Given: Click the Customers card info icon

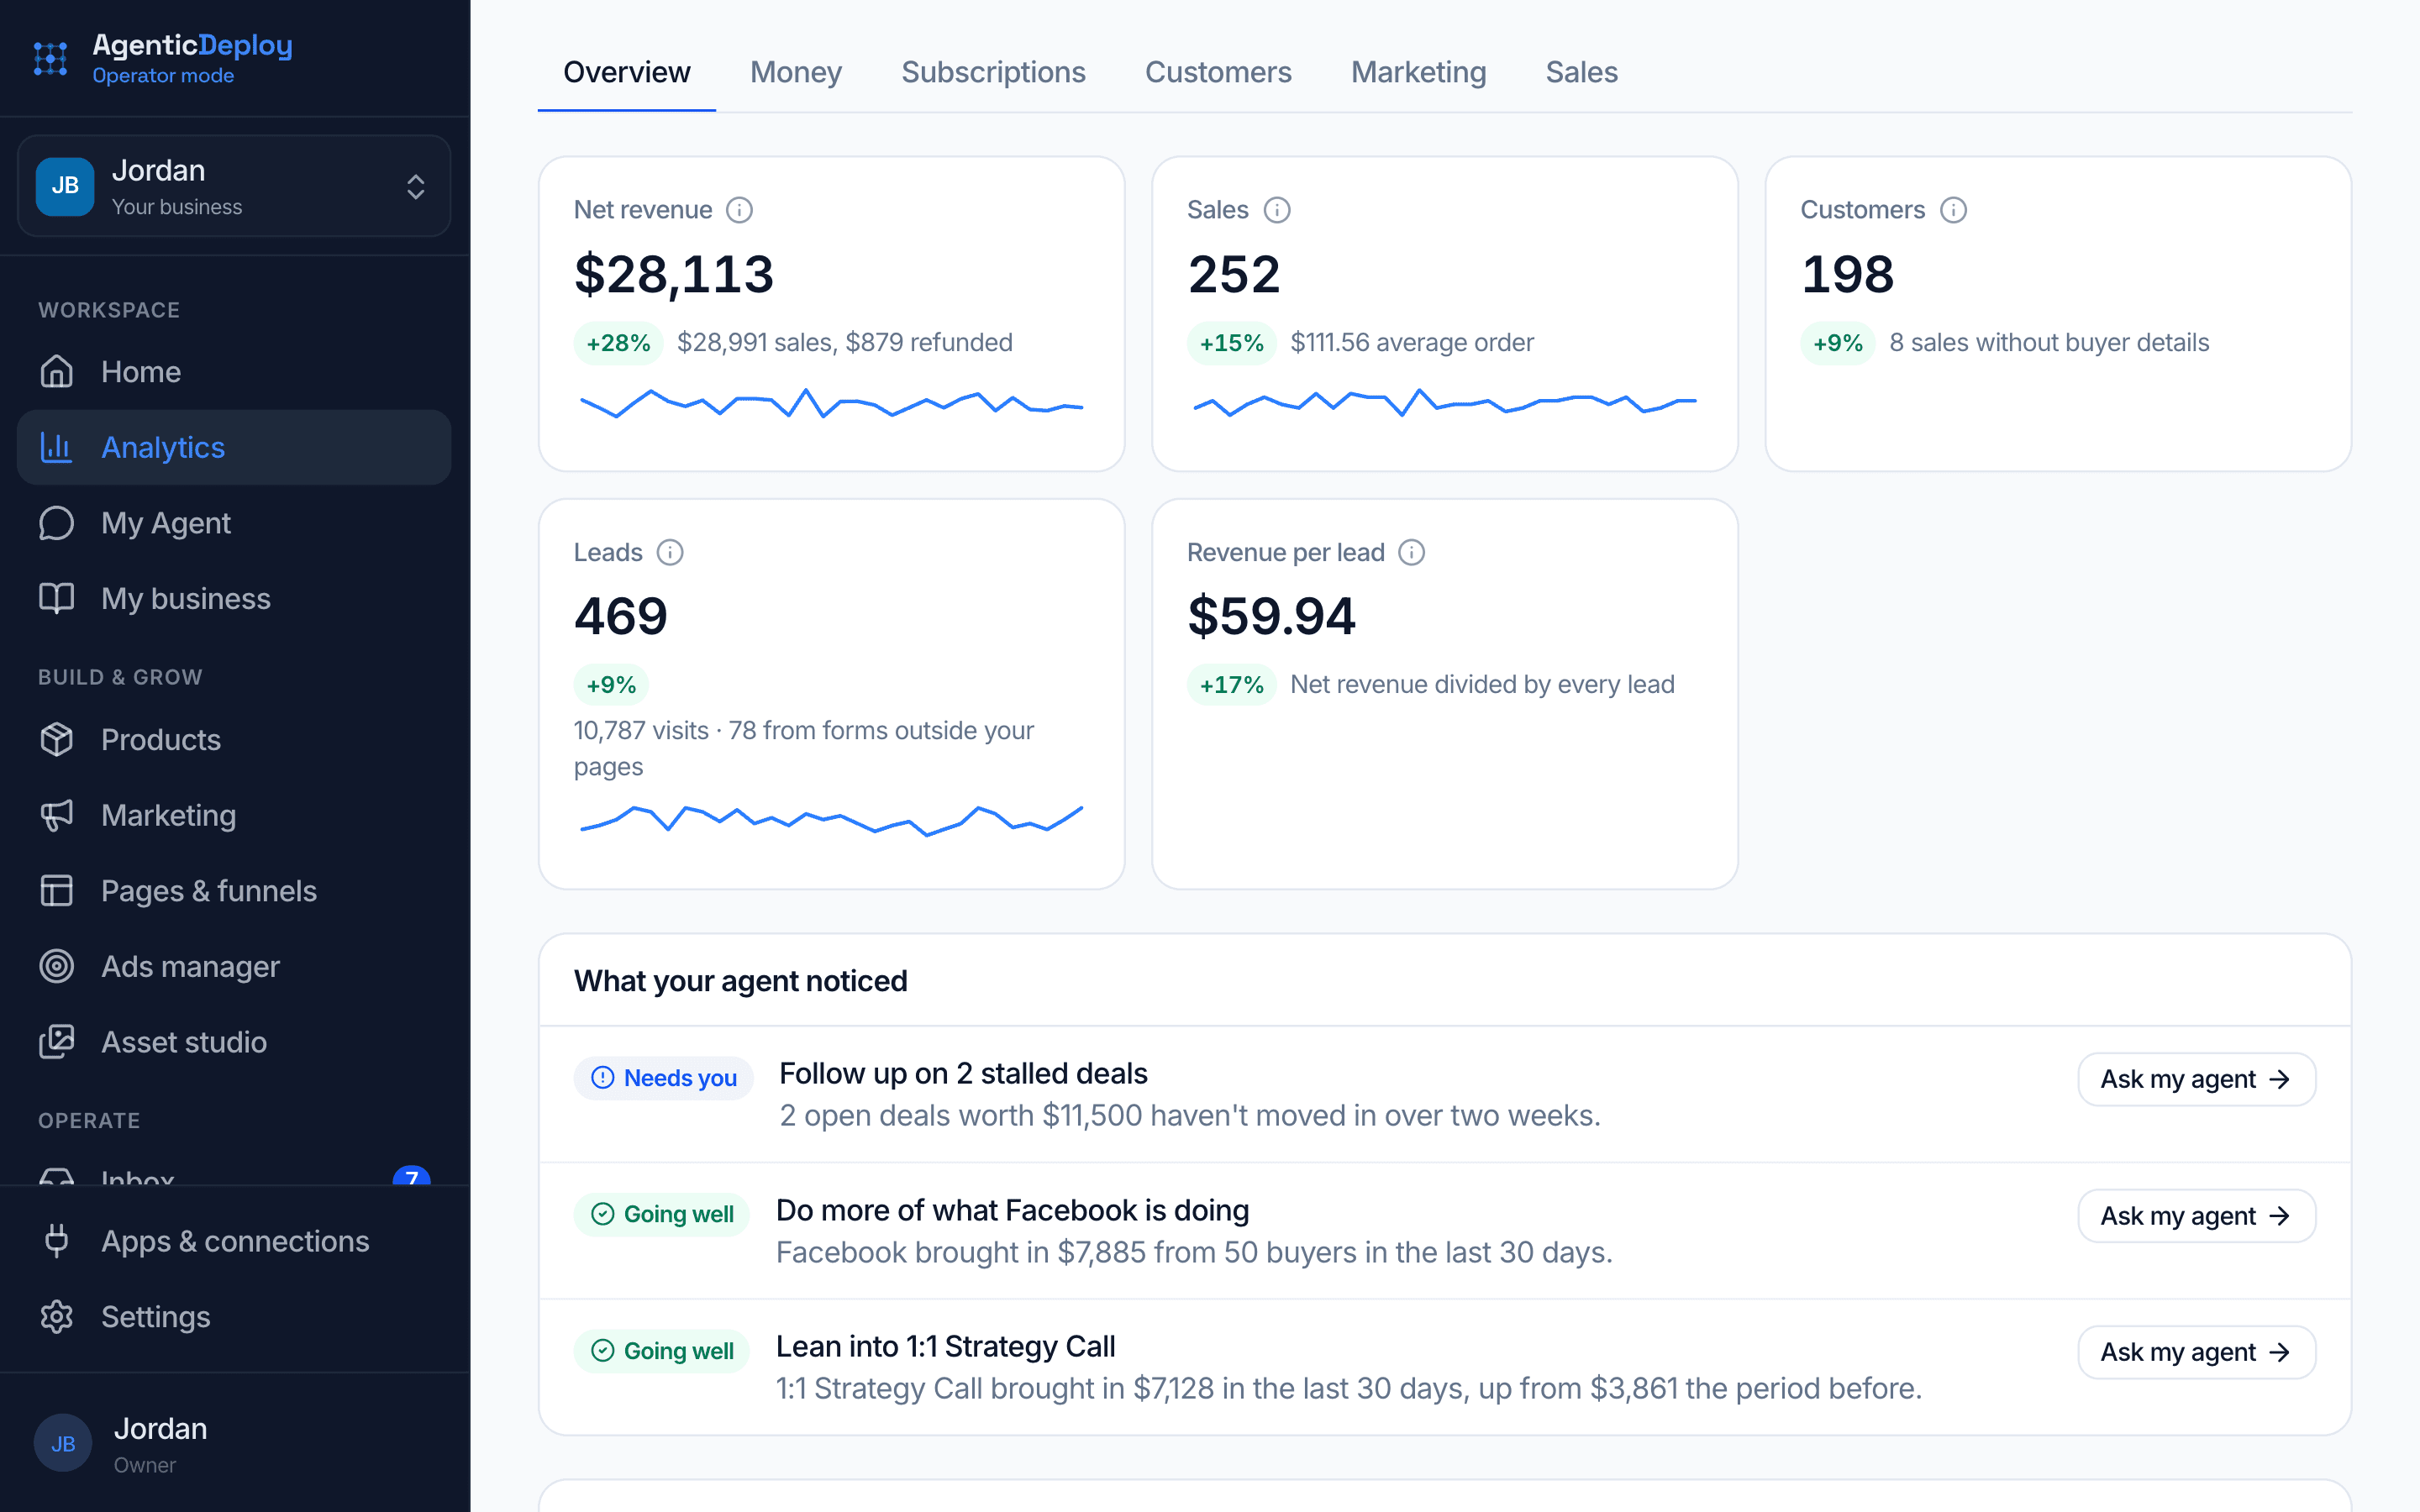Looking at the screenshot, I should point(1953,210).
